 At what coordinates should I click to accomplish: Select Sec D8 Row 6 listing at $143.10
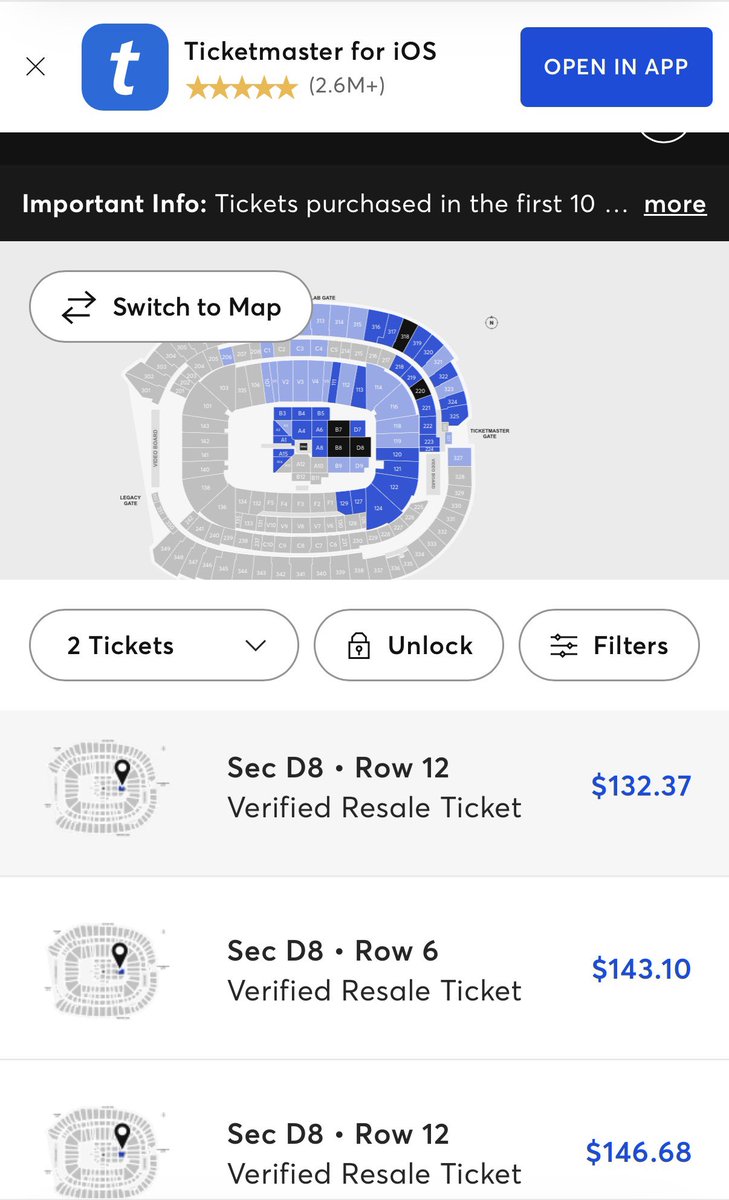[364, 969]
